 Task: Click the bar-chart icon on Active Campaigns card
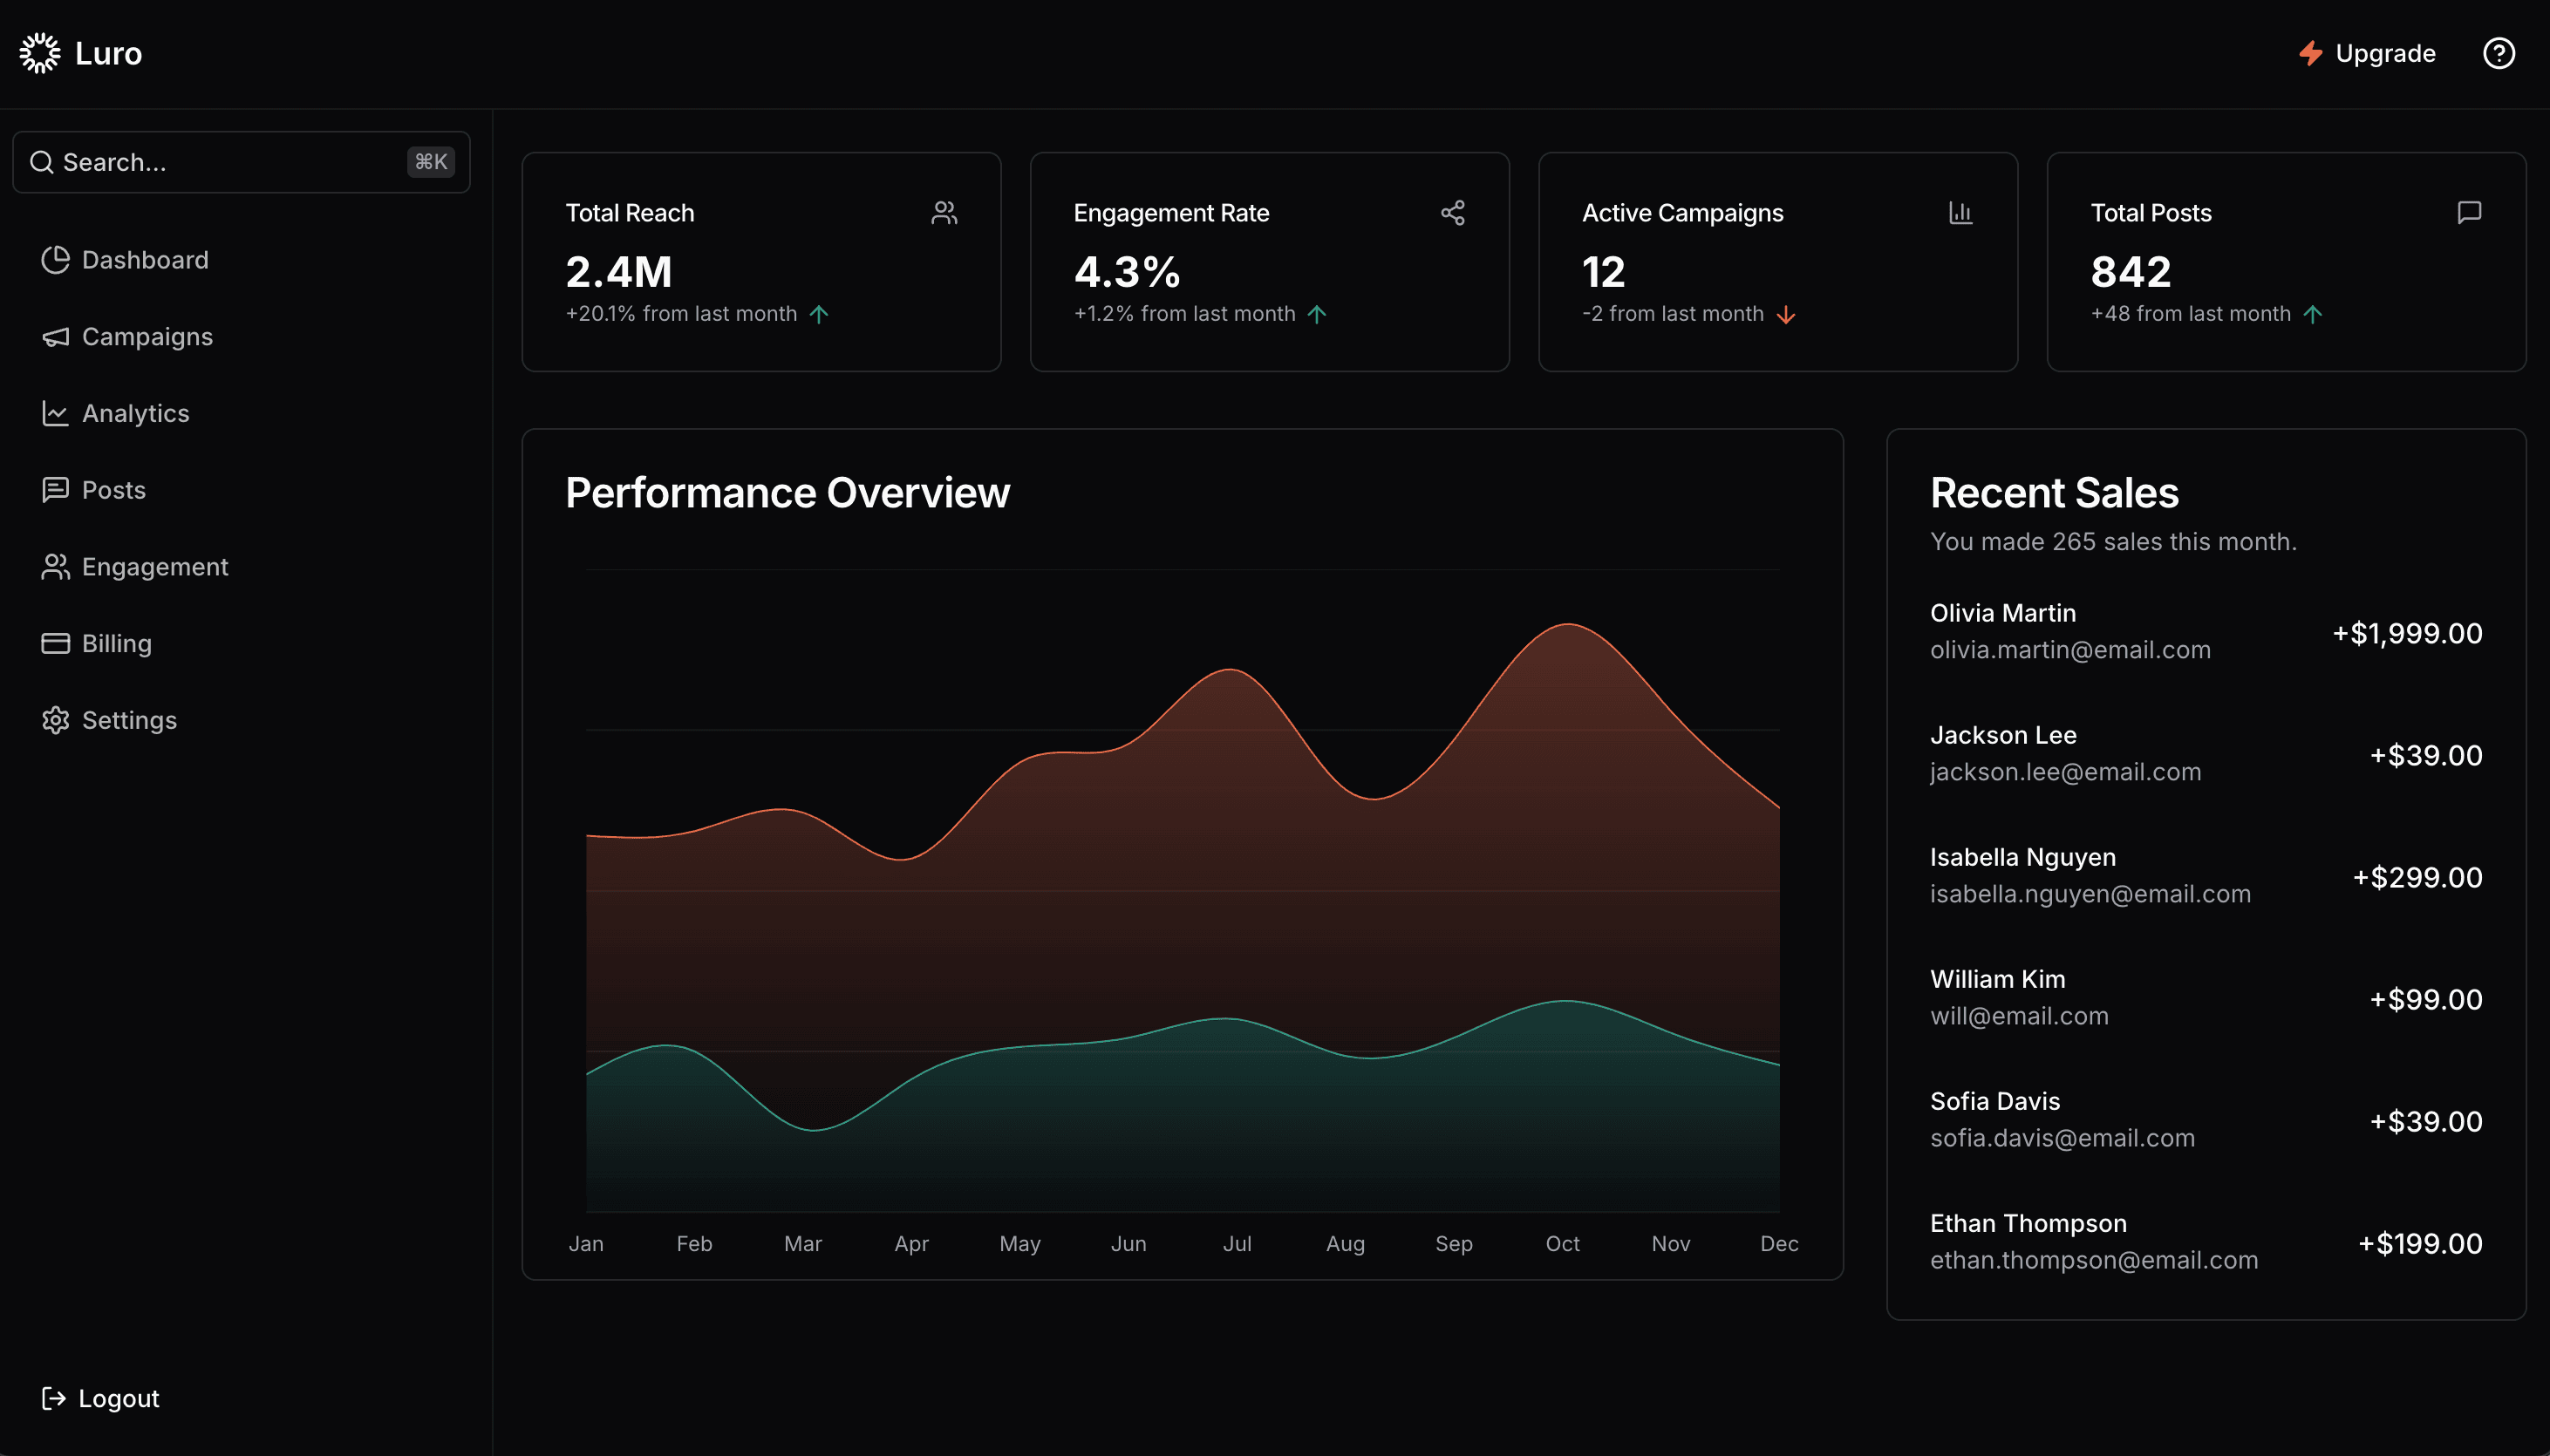[1960, 212]
